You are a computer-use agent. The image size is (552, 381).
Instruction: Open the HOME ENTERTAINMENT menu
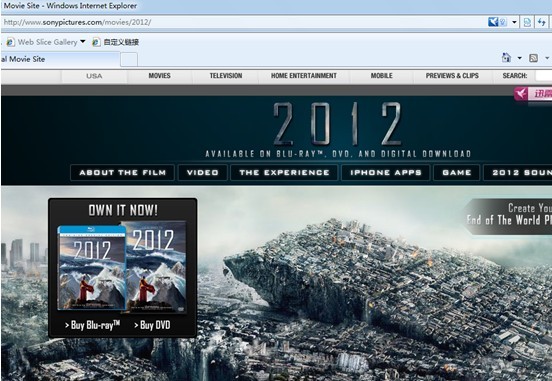pyautogui.click(x=304, y=76)
